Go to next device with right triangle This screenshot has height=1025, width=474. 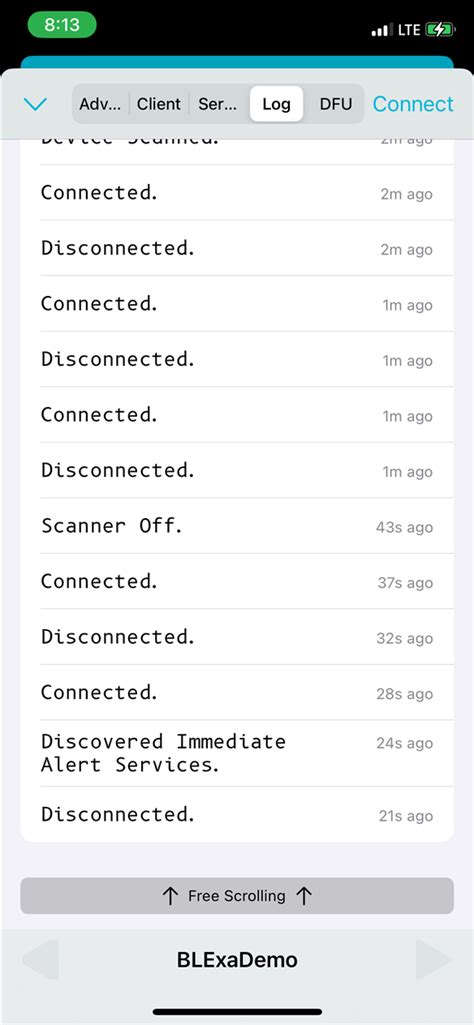[x=433, y=960]
